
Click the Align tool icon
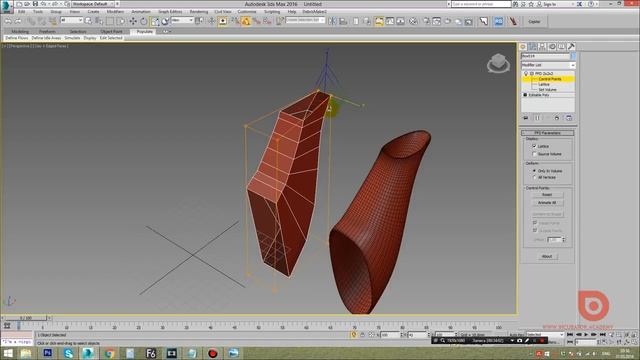pos(343,21)
